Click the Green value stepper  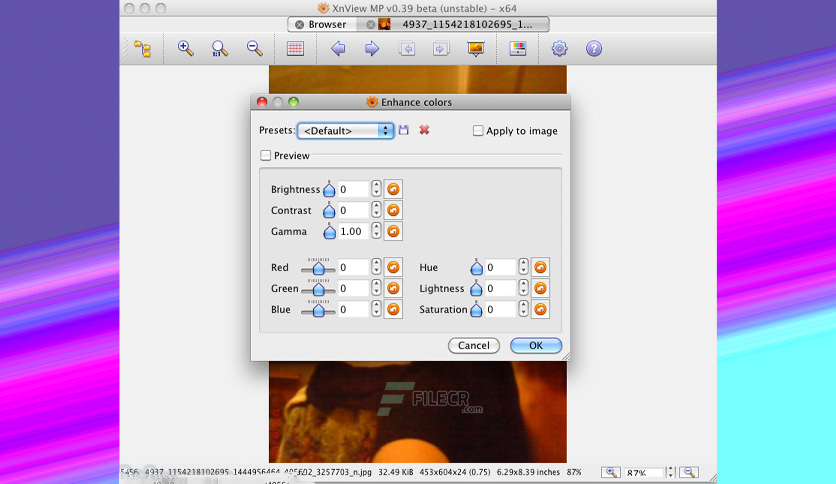376,288
